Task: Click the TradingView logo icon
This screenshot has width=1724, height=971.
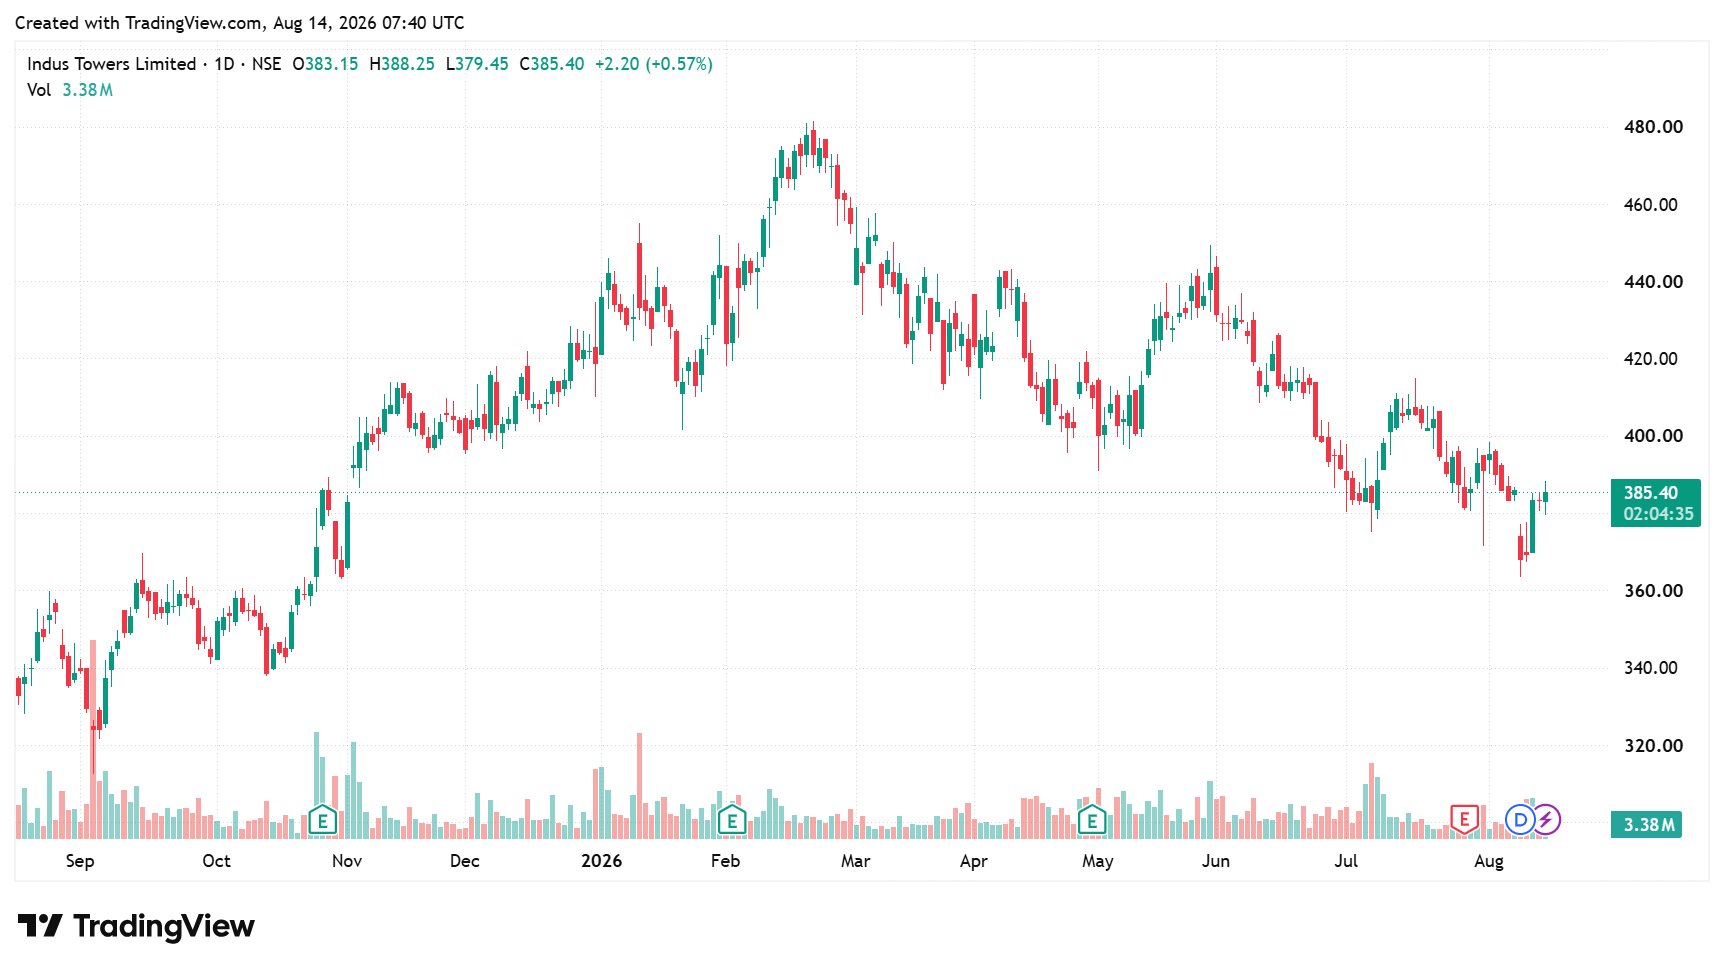Action: 40,926
